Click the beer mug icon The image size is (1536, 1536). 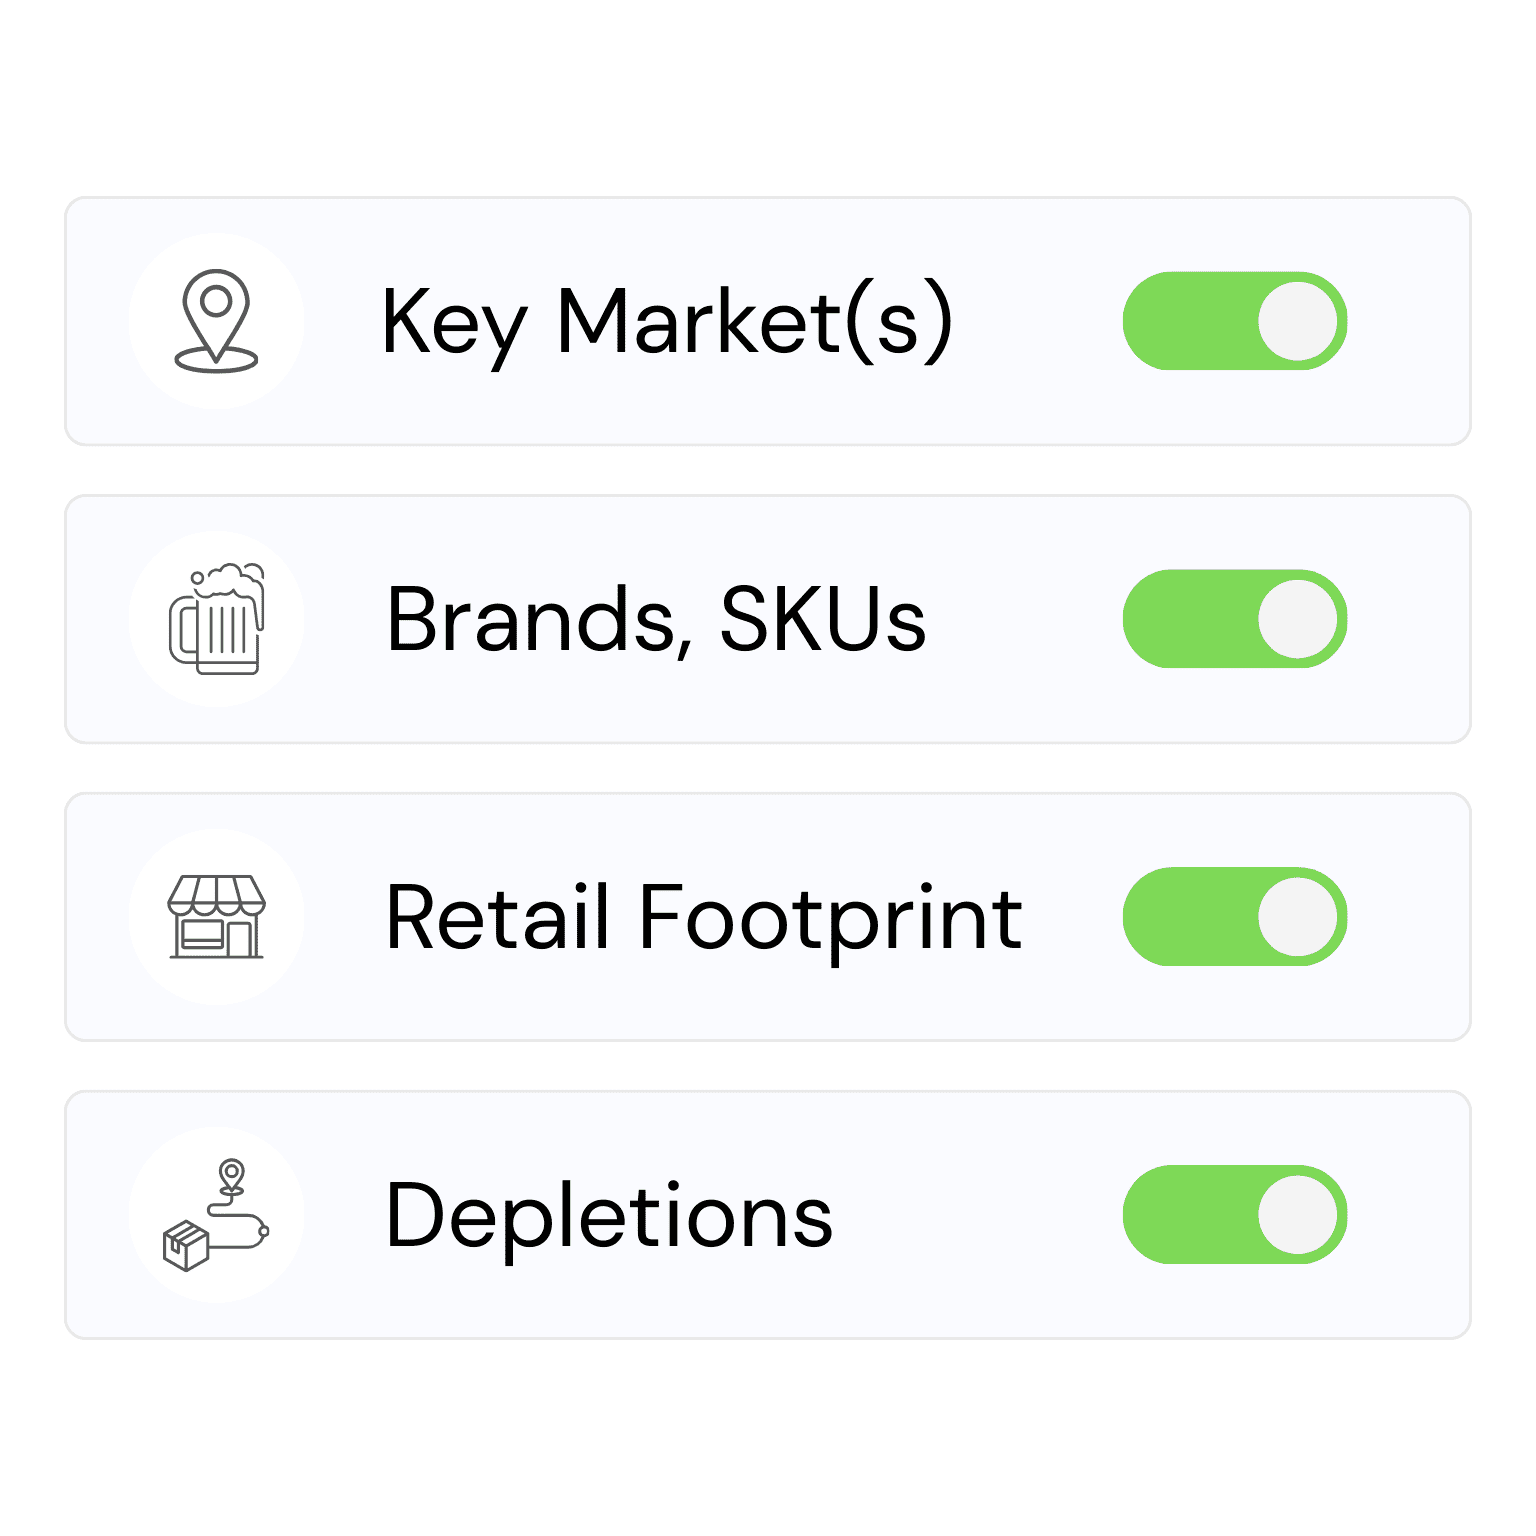pyautogui.click(x=216, y=619)
